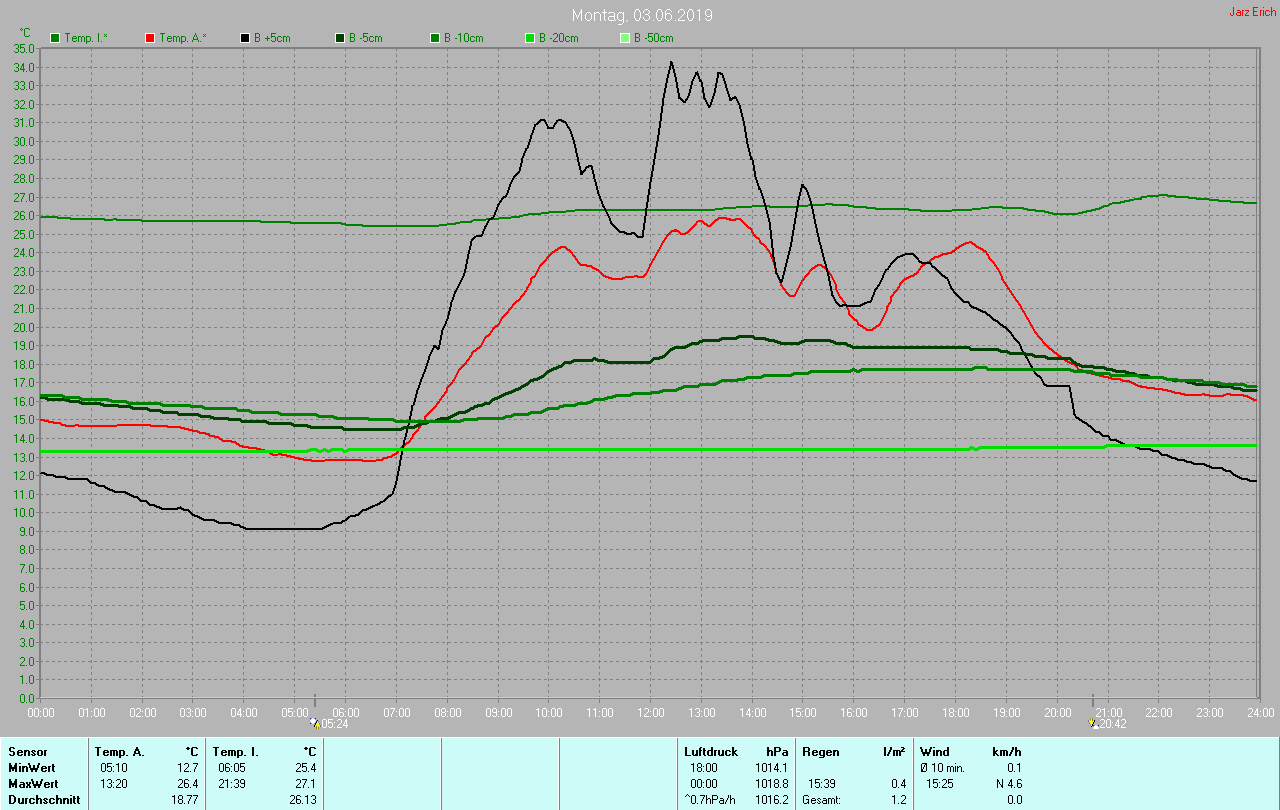This screenshot has width=1280, height=810.
Task: Click the black B +5cm legend square
Action: click(245, 38)
